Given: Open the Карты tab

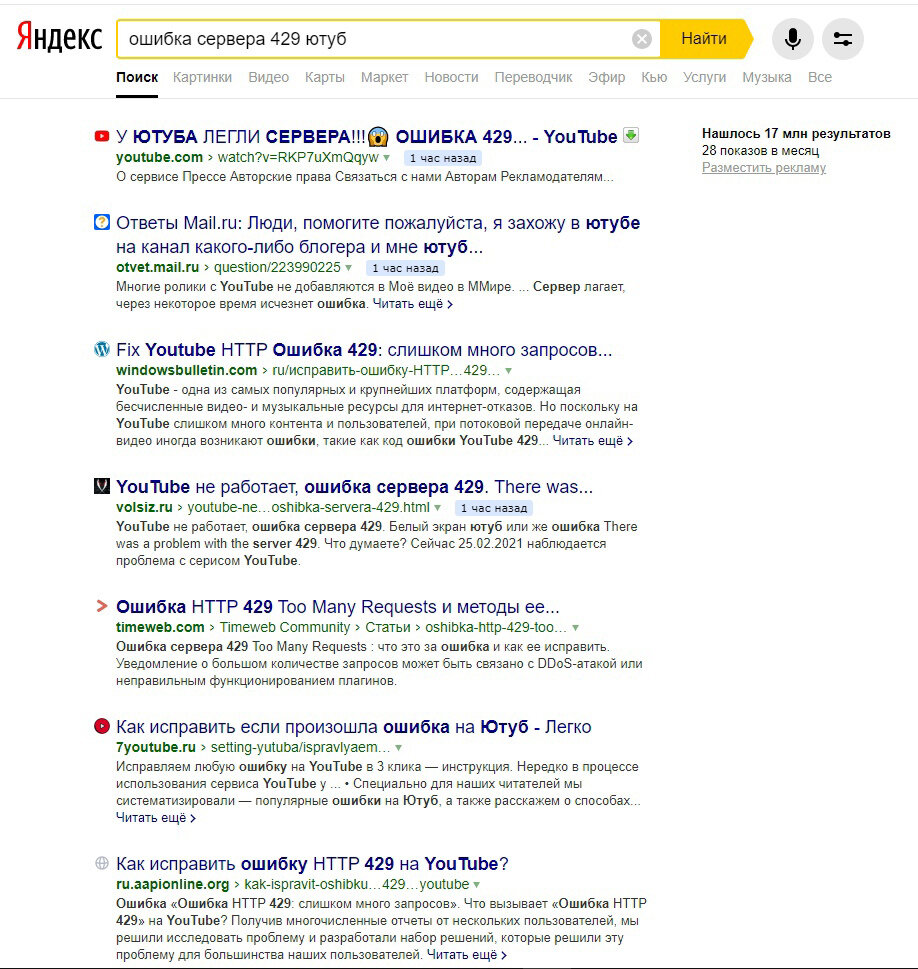Looking at the screenshot, I should pos(325,77).
